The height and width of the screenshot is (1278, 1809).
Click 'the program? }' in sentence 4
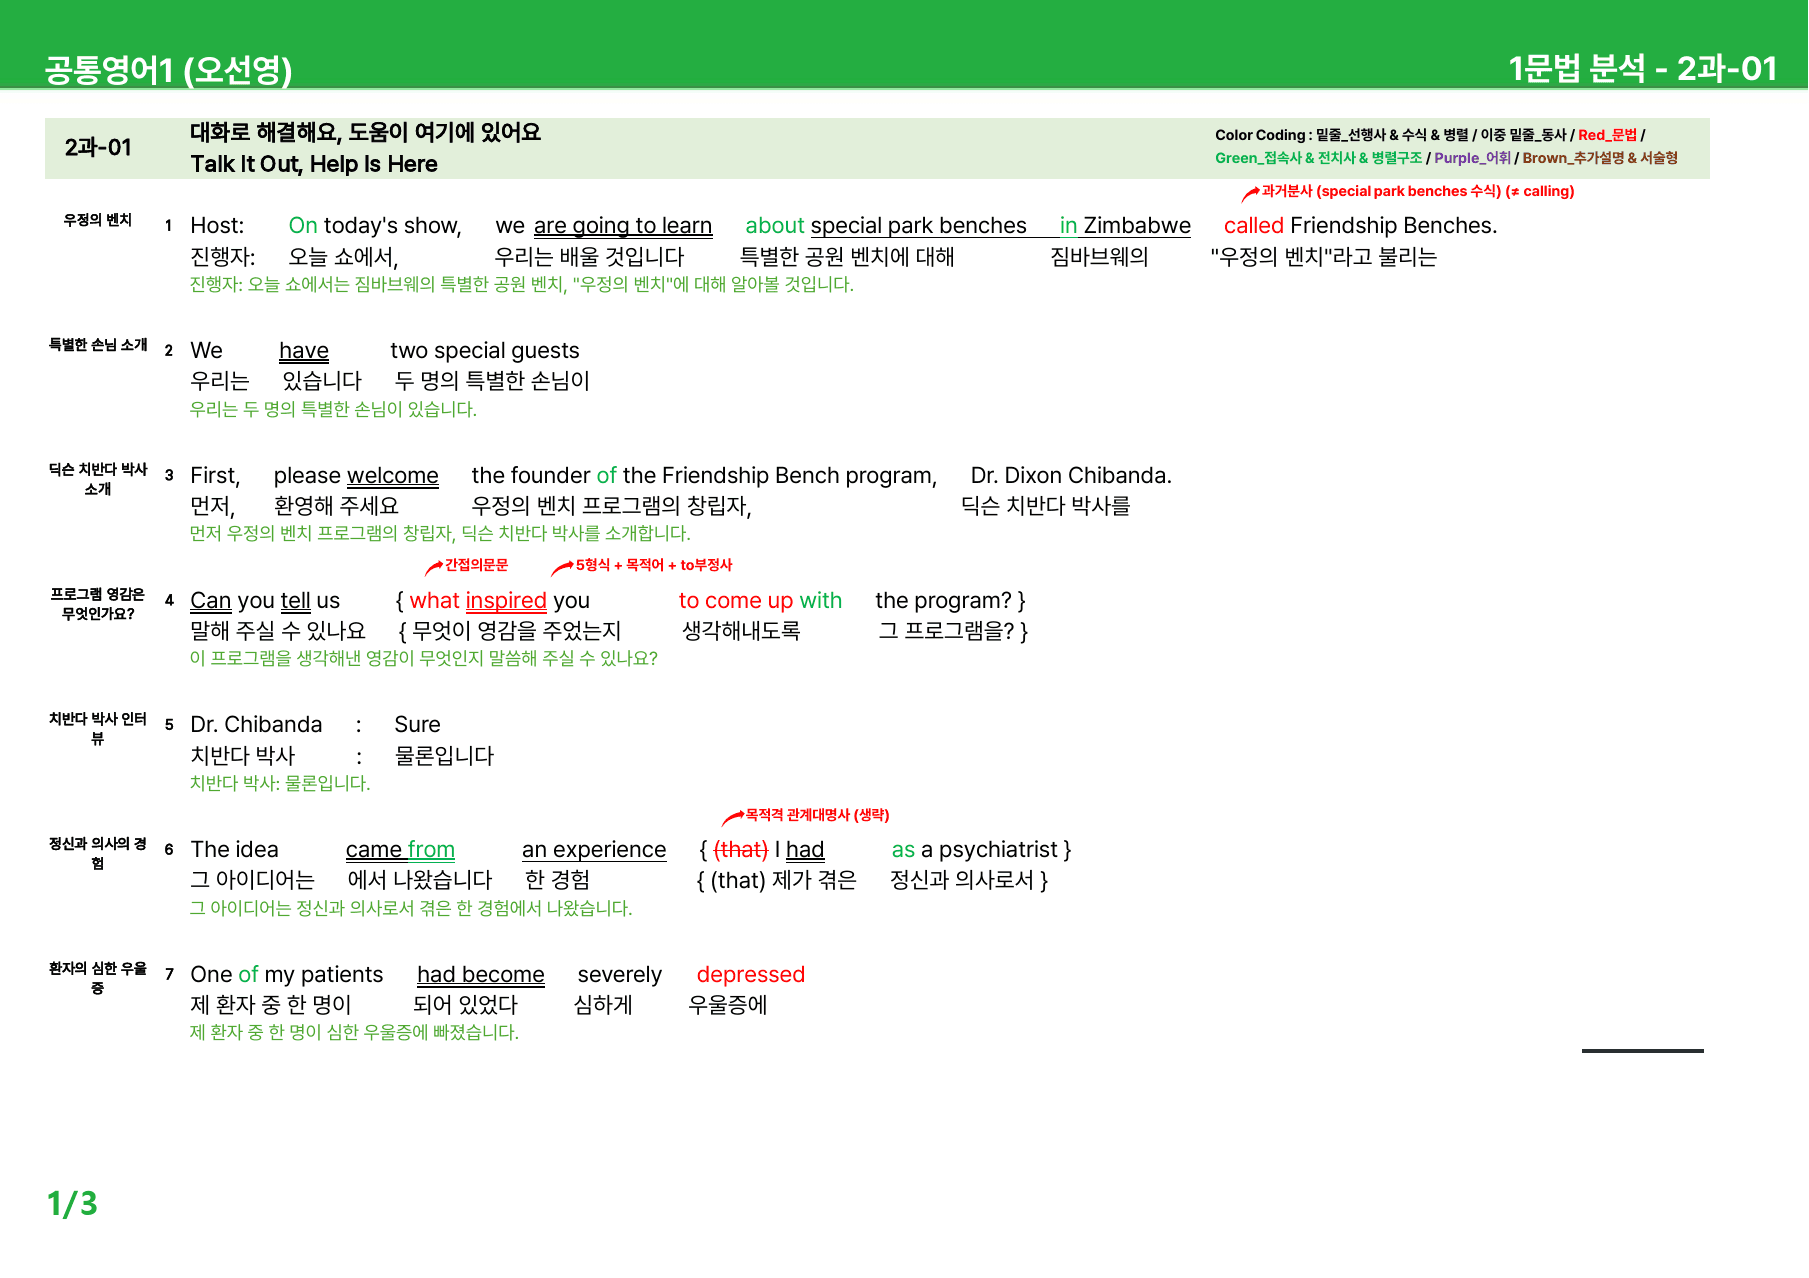click(x=950, y=601)
